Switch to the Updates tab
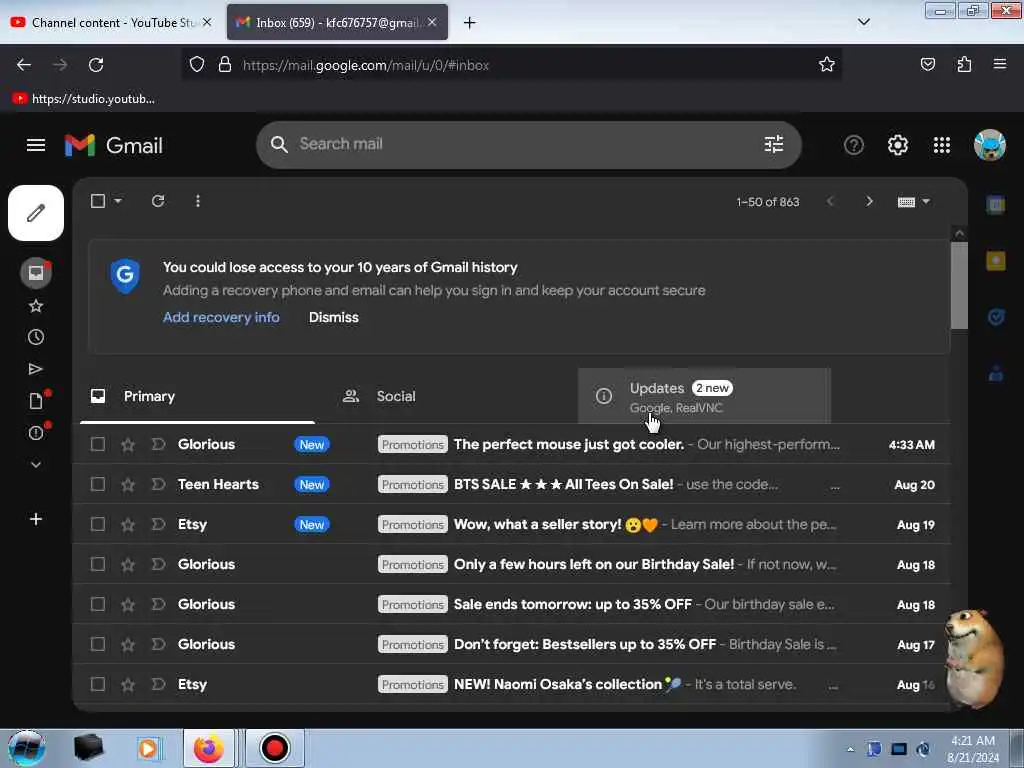Screen dimensions: 1024x768 (x=704, y=396)
